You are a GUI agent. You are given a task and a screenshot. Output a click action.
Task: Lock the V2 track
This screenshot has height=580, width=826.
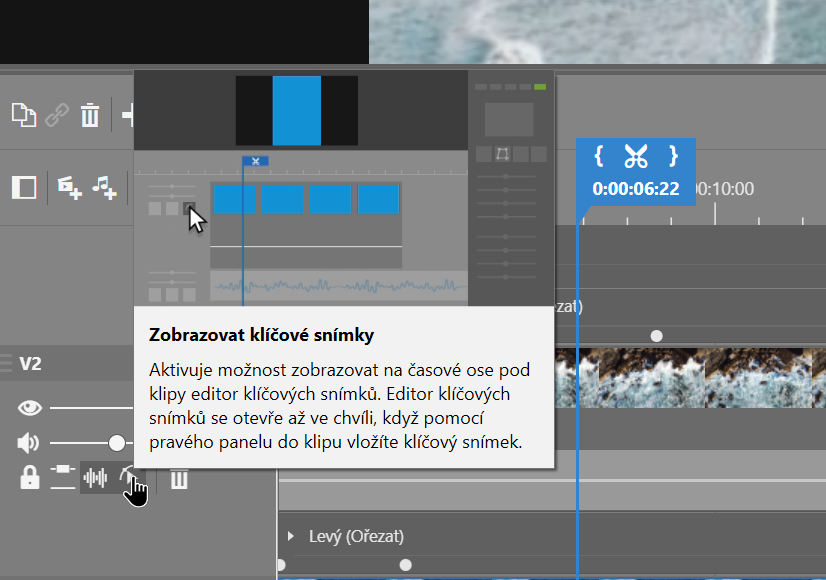pyautogui.click(x=29, y=479)
